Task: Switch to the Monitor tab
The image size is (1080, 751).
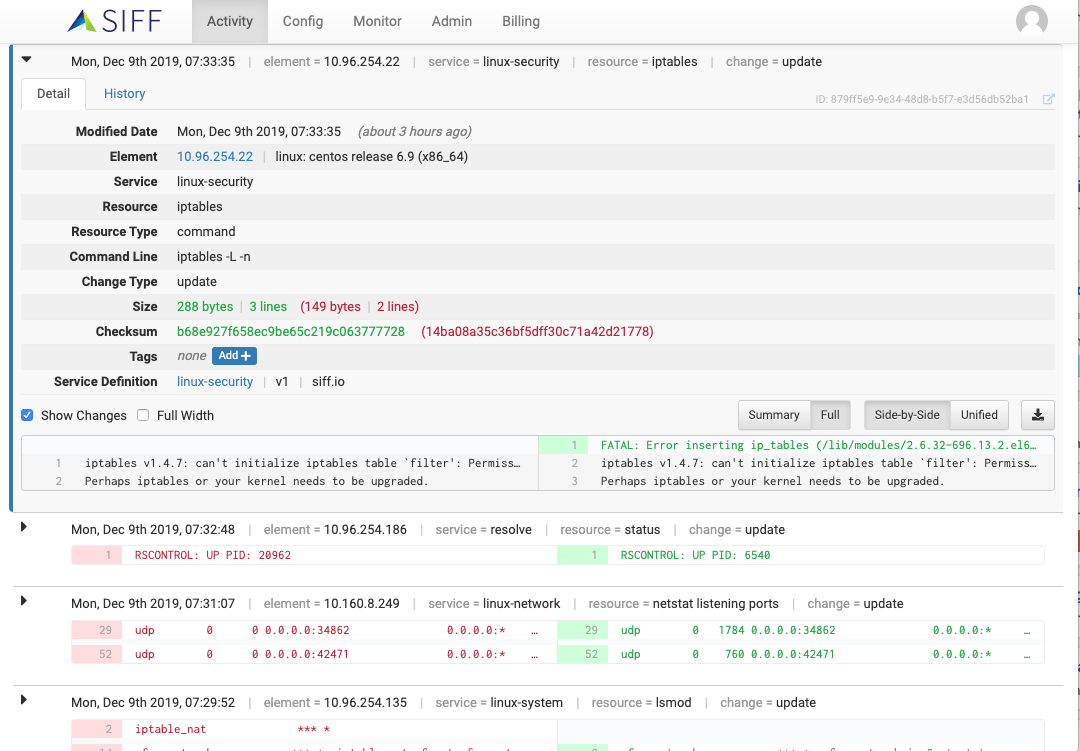Action: click(x=377, y=21)
